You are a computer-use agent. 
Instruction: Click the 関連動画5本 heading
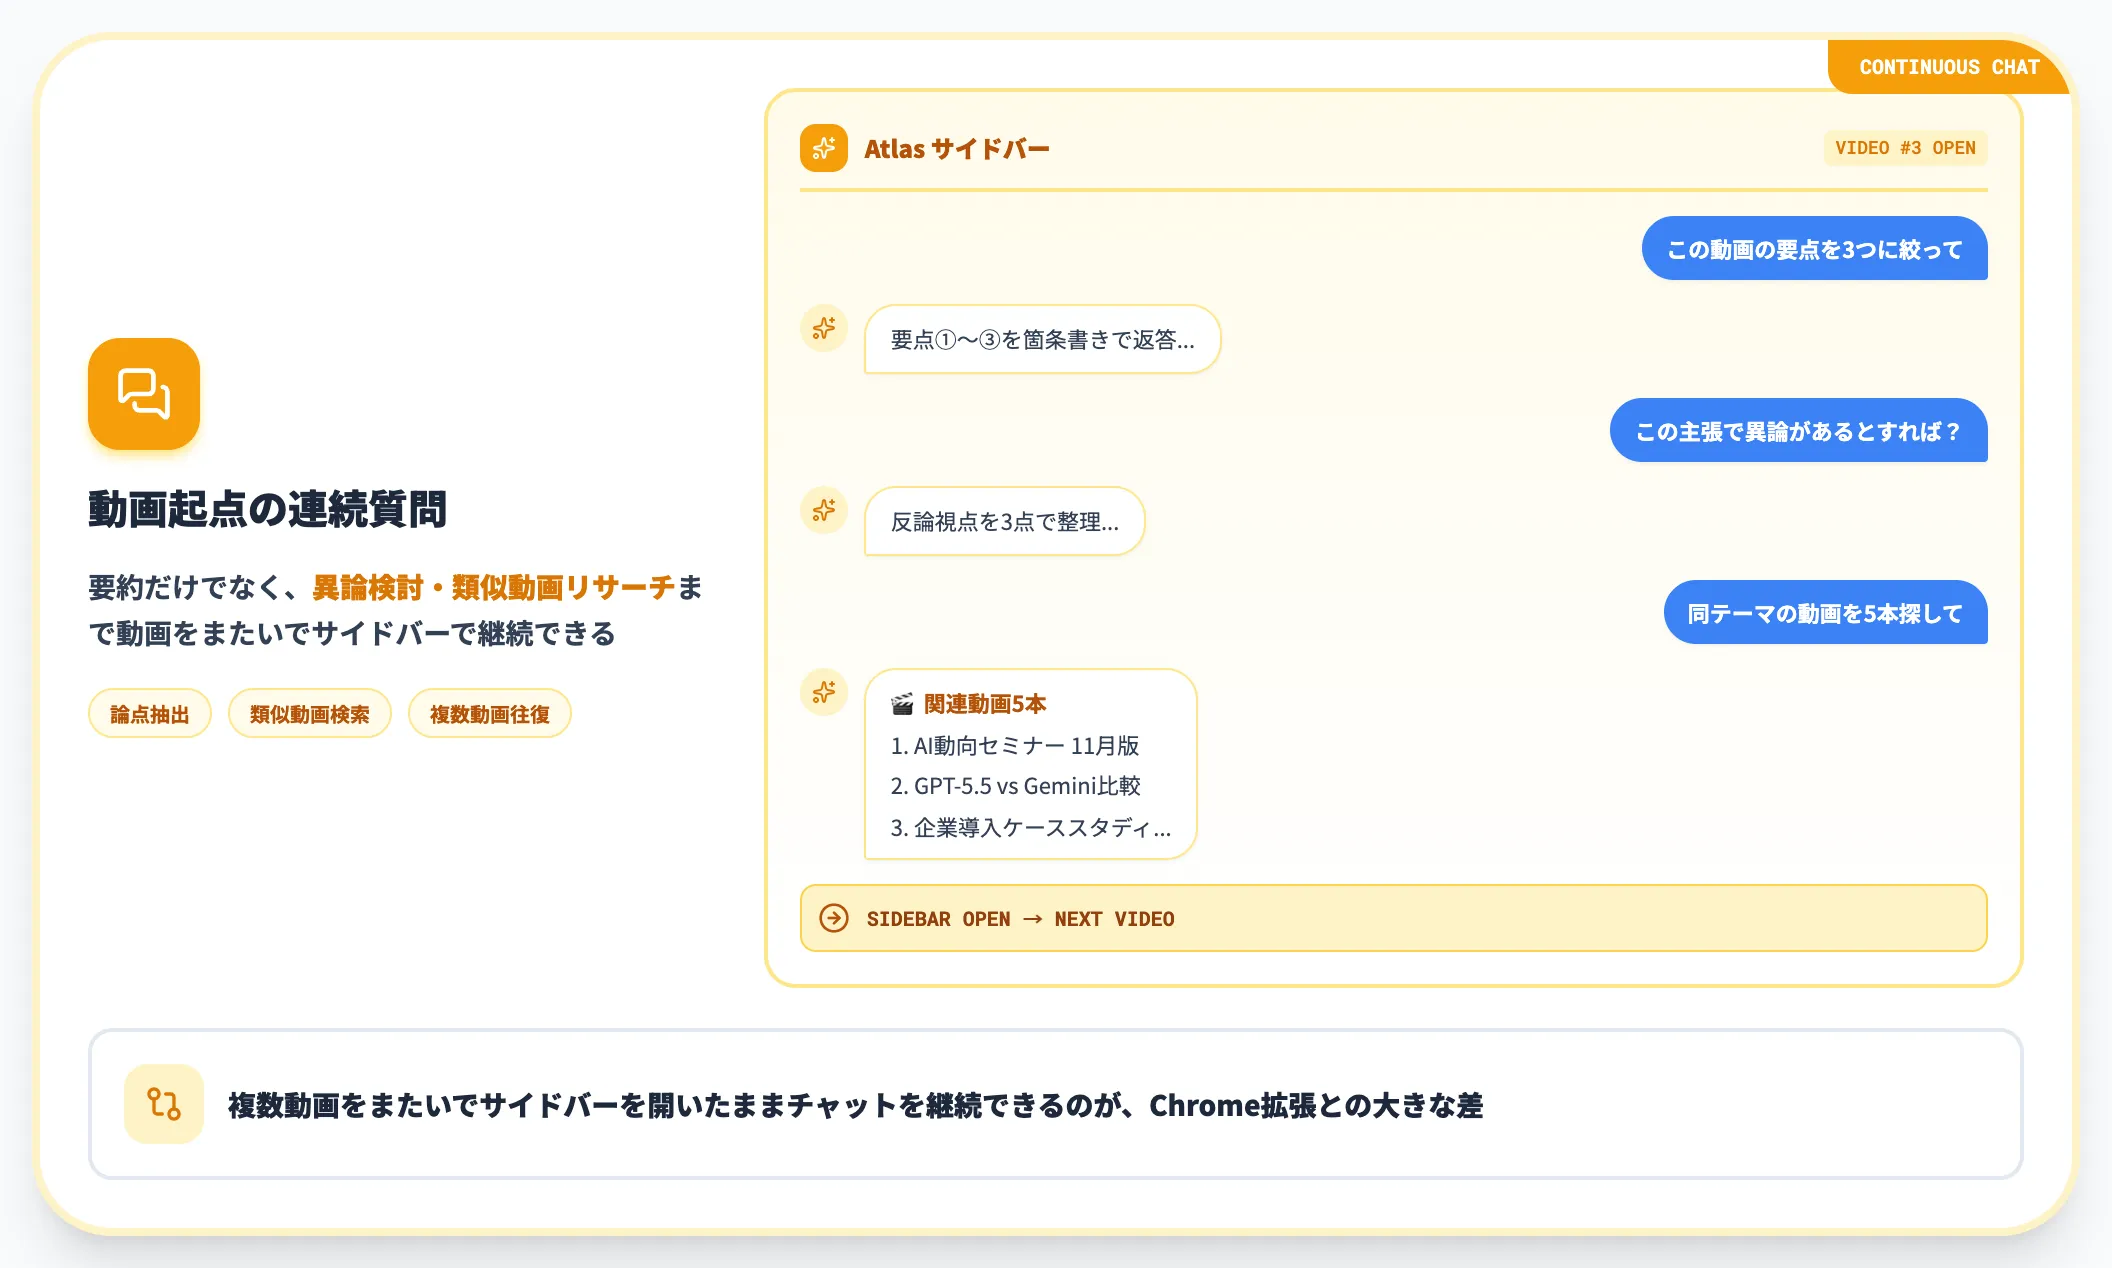pos(985,704)
